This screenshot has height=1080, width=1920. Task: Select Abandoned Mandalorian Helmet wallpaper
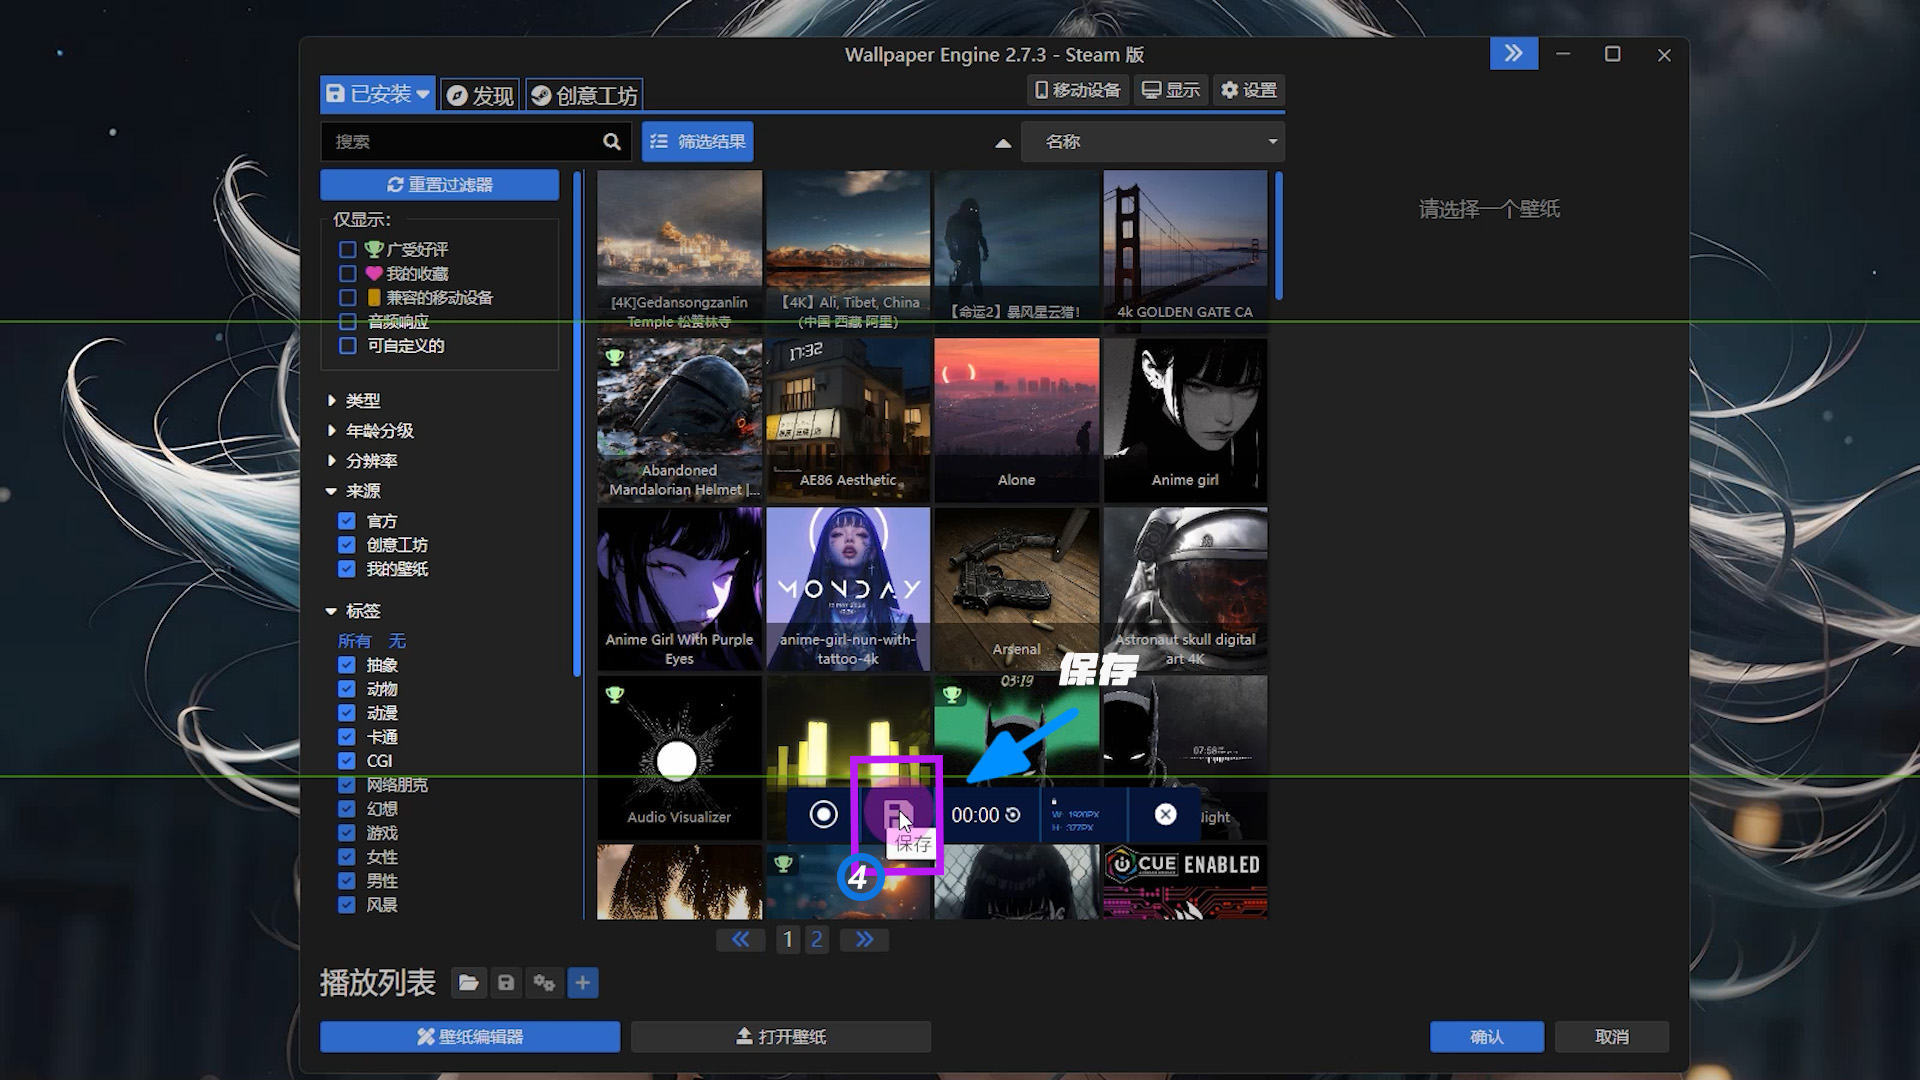pos(680,420)
